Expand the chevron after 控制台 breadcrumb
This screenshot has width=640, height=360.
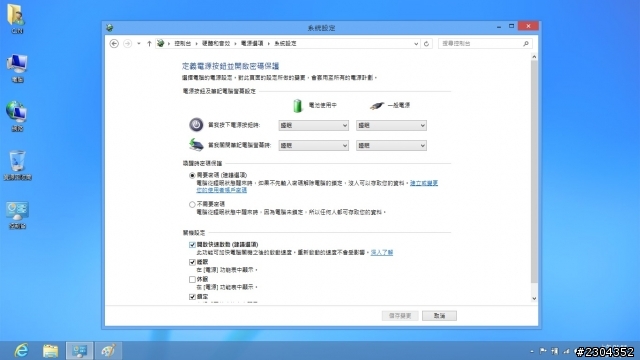[196, 43]
